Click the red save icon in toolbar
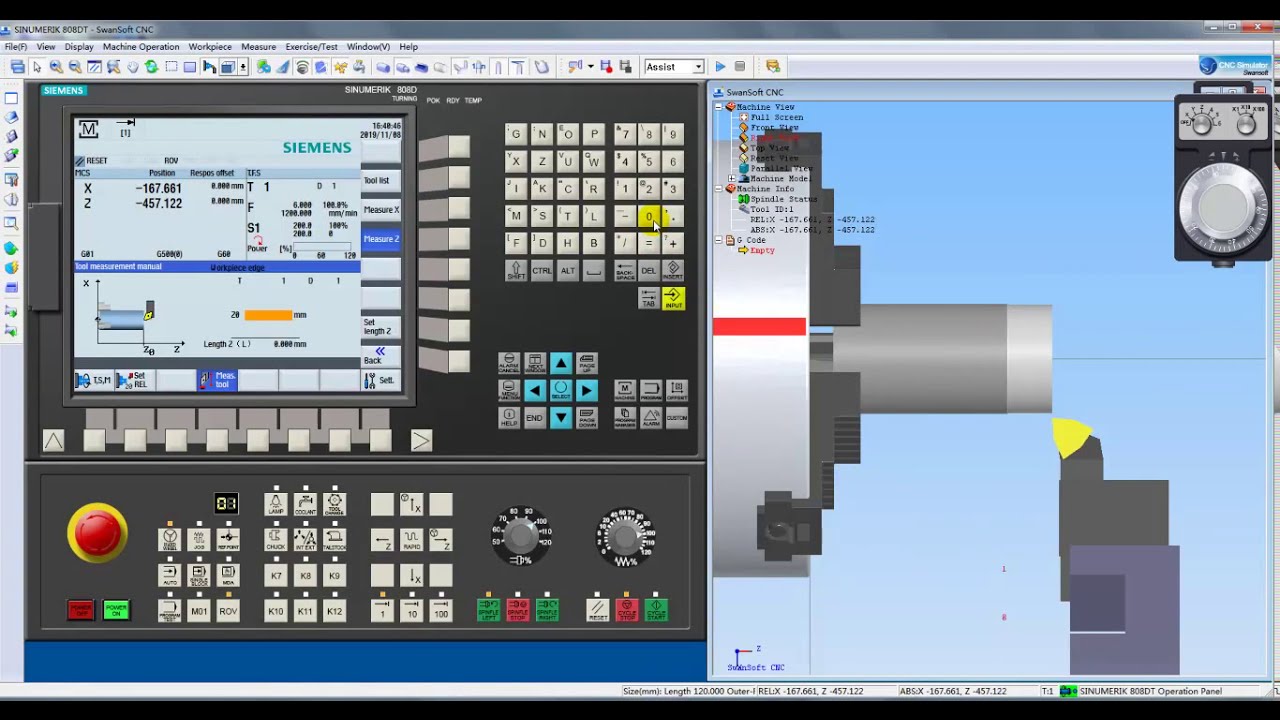 (606, 67)
